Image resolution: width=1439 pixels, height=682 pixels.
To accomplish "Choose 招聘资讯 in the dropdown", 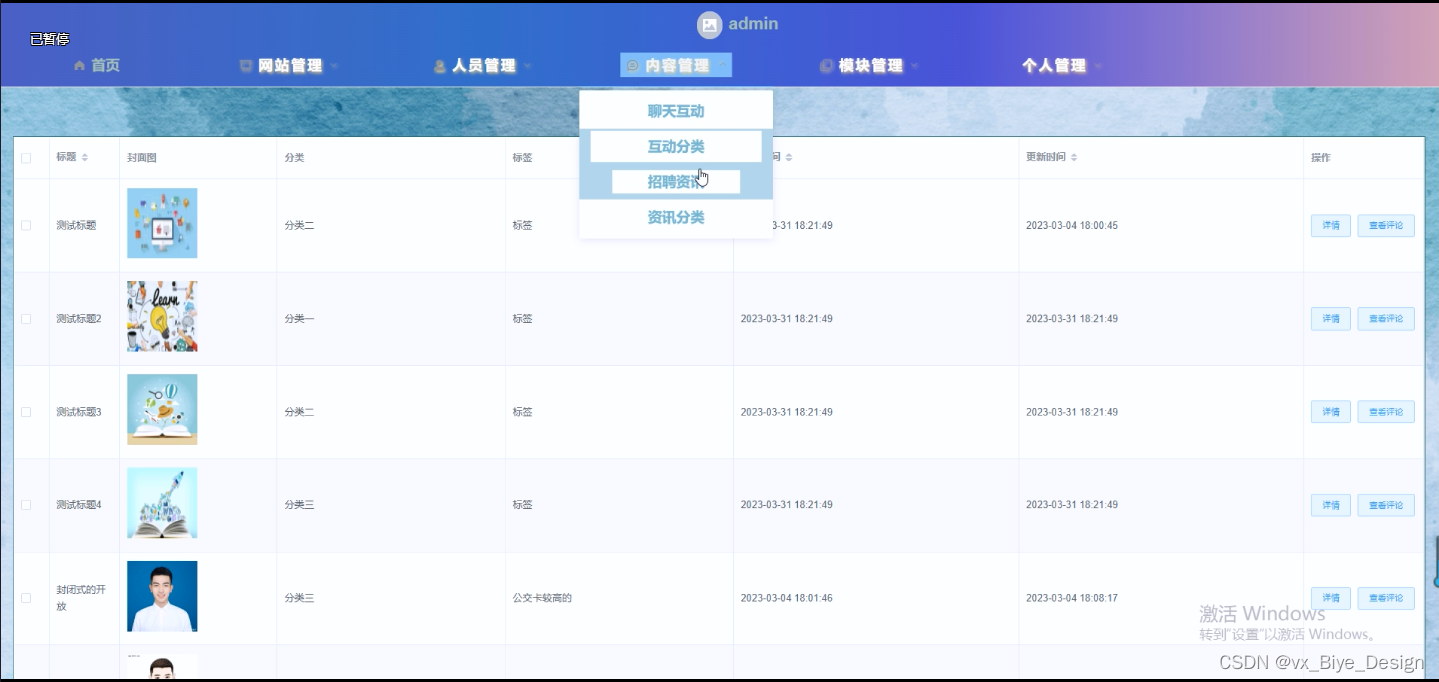I will pyautogui.click(x=676, y=182).
